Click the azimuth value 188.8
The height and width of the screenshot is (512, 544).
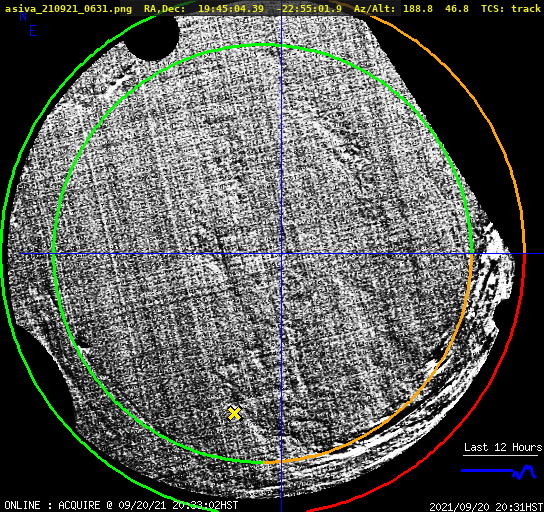pyautogui.click(x=418, y=8)
